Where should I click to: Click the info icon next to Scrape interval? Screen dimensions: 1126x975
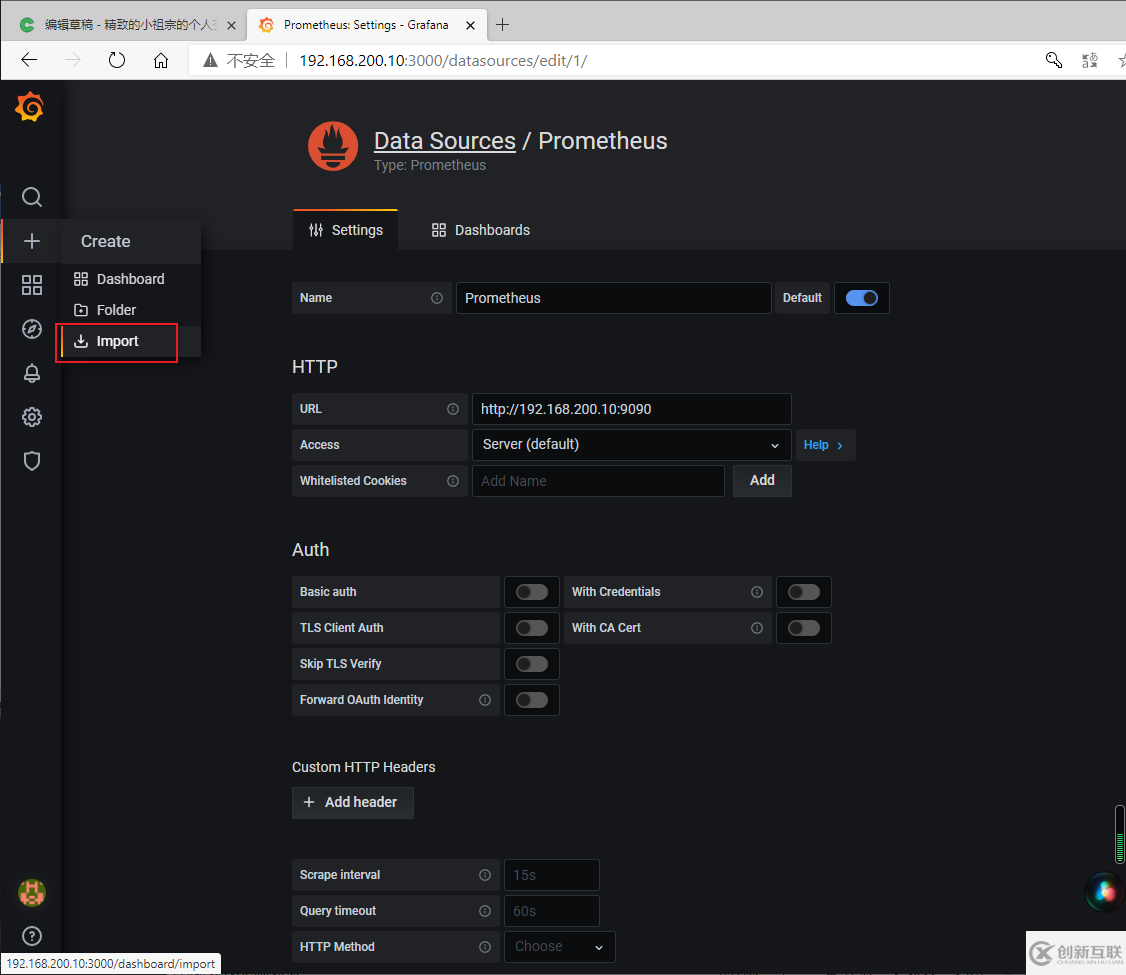pyautogui.click(x=485, y=875)
